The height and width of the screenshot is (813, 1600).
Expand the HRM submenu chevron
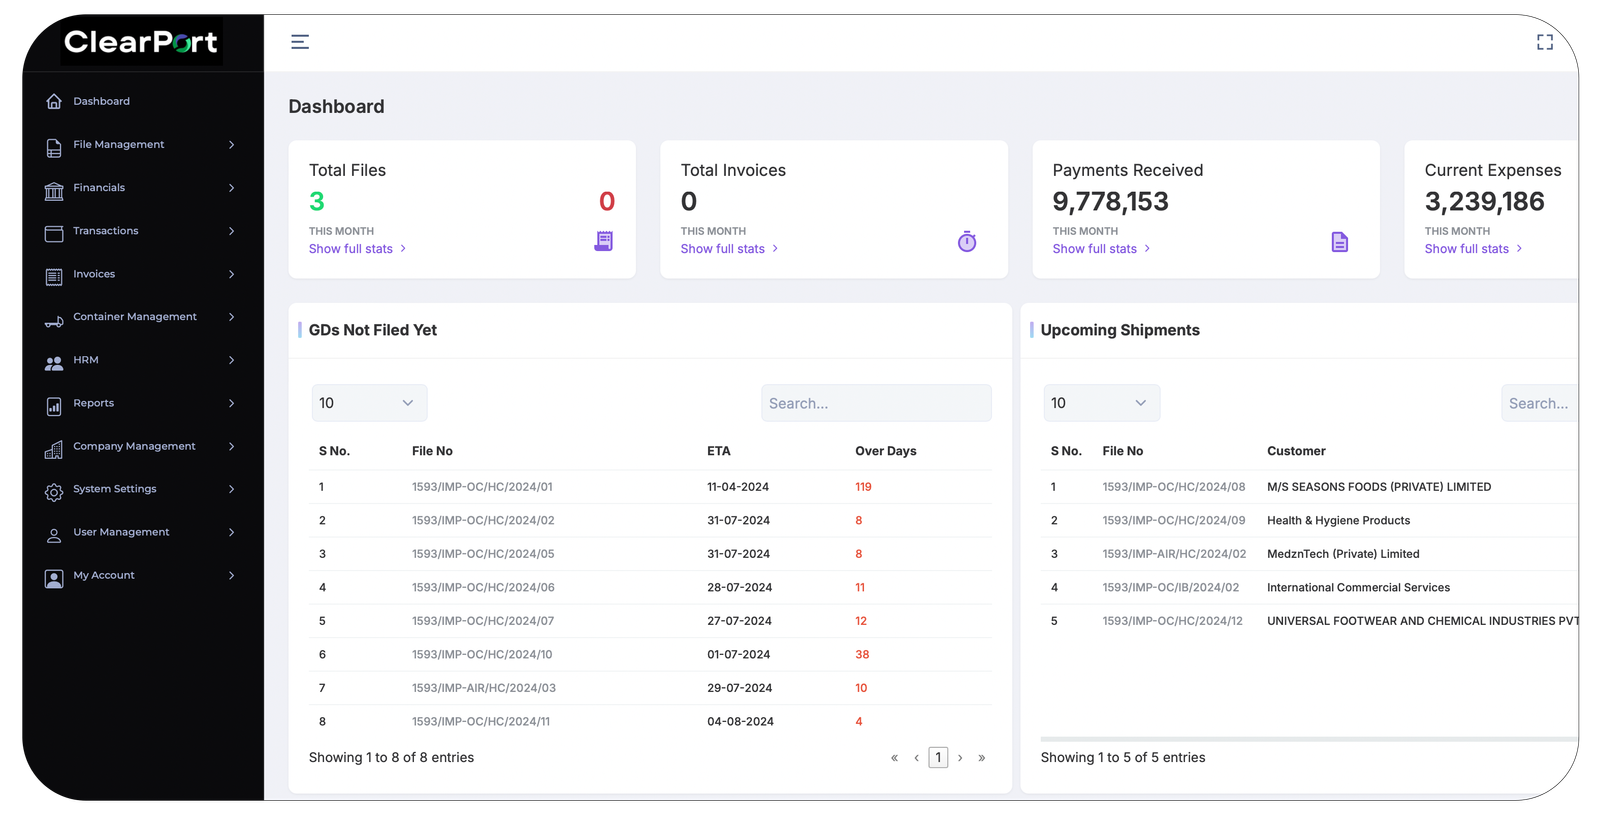pos(231,360)
